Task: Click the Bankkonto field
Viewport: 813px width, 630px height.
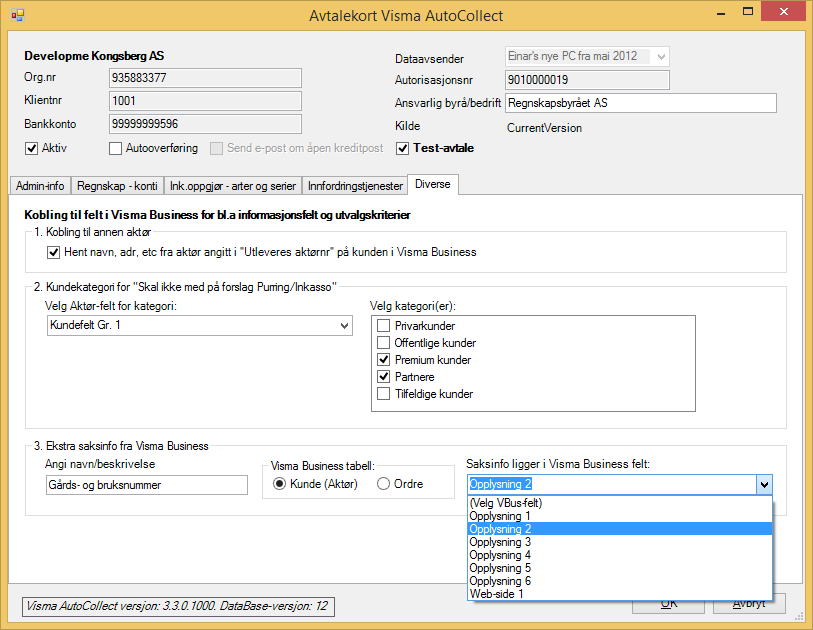Action: 205,123
